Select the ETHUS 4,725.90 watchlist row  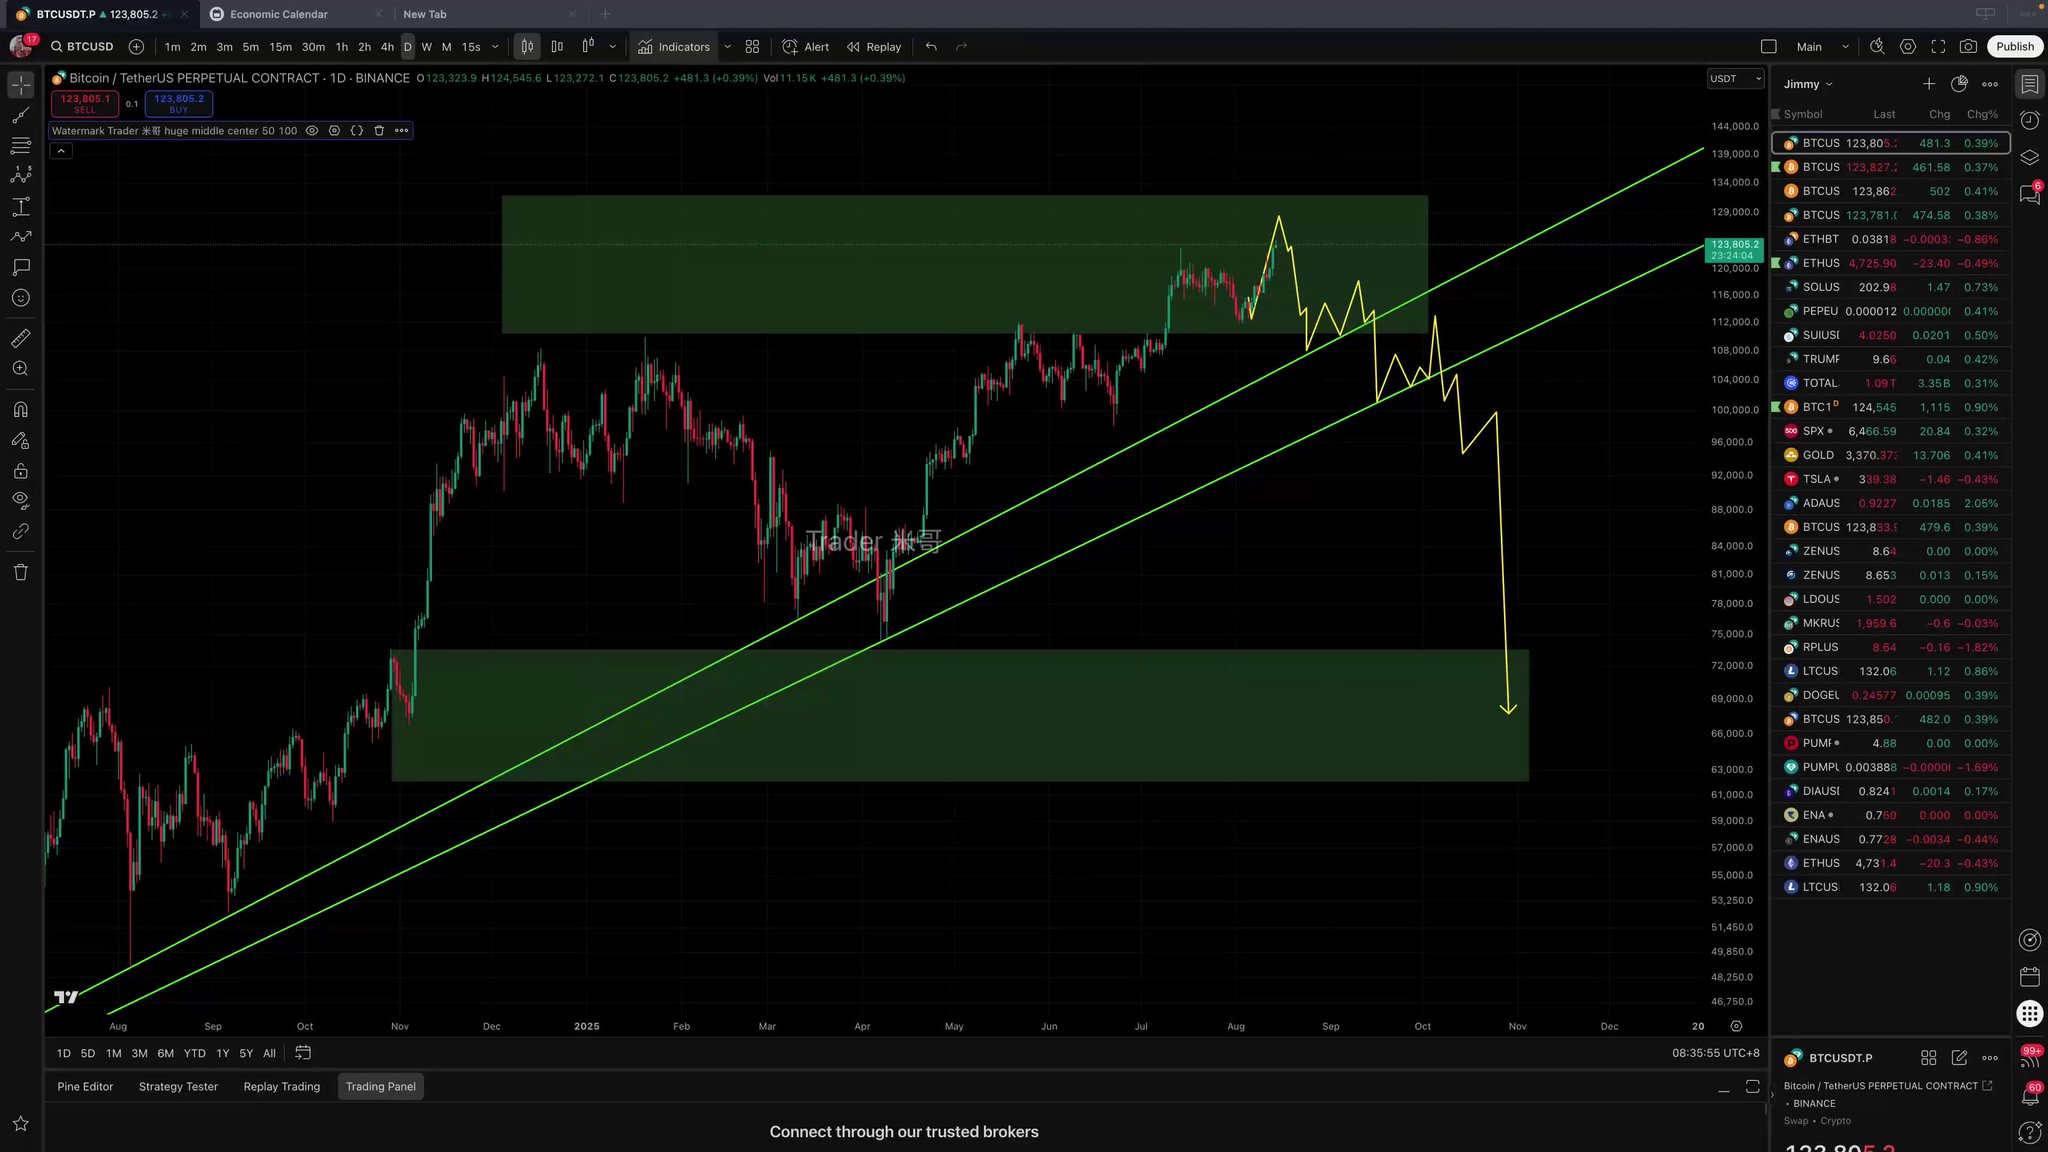(x=1891, y=263)
